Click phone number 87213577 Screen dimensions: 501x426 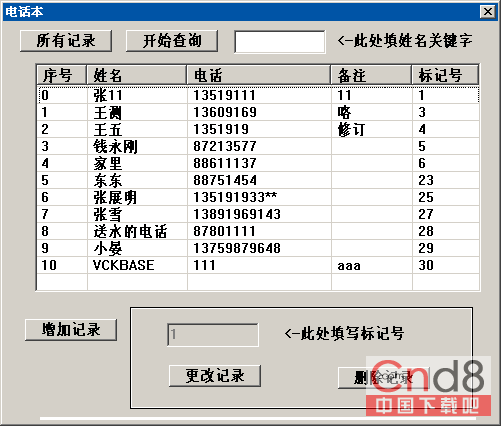pos(225,146)
